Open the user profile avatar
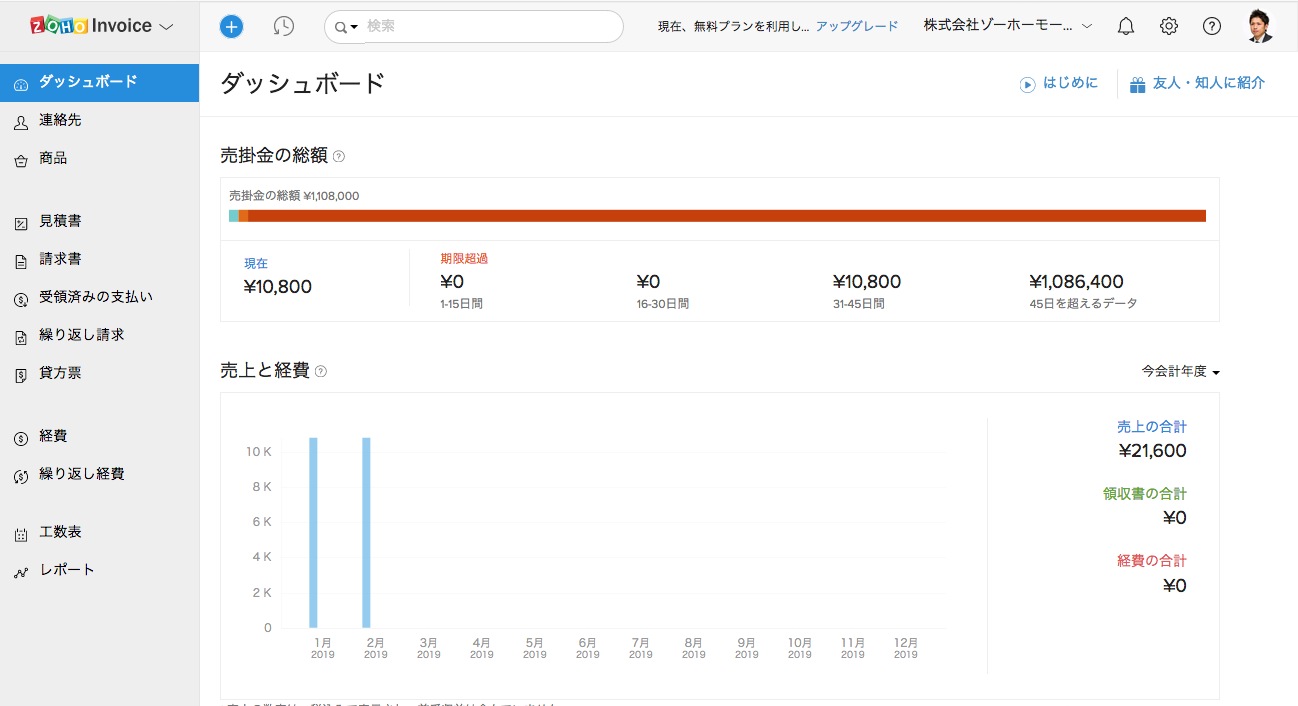The width and height of the screenshot is (1298, 706). pos(1261,26)
